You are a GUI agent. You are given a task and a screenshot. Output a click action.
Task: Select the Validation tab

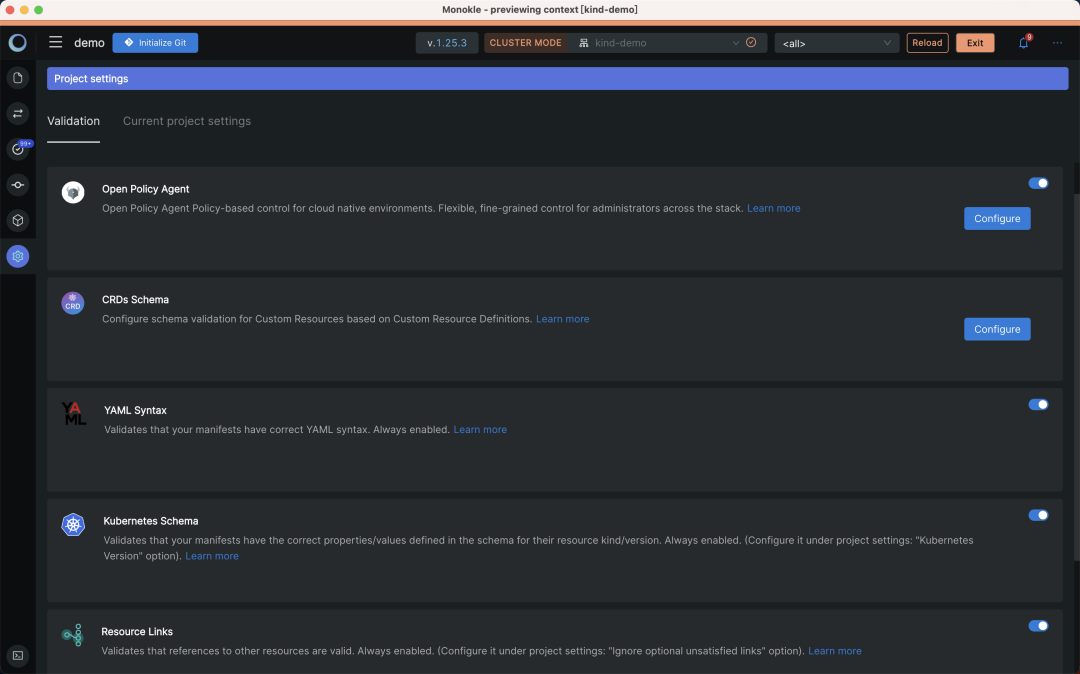tap(74, 121)
